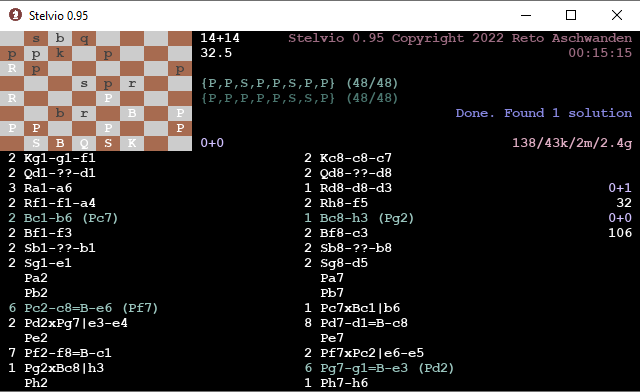Image resolution: width=640 pixels, height=392 pixels.
Task: Click the elapsed time 00:15:15
Action: pos(600,53)
